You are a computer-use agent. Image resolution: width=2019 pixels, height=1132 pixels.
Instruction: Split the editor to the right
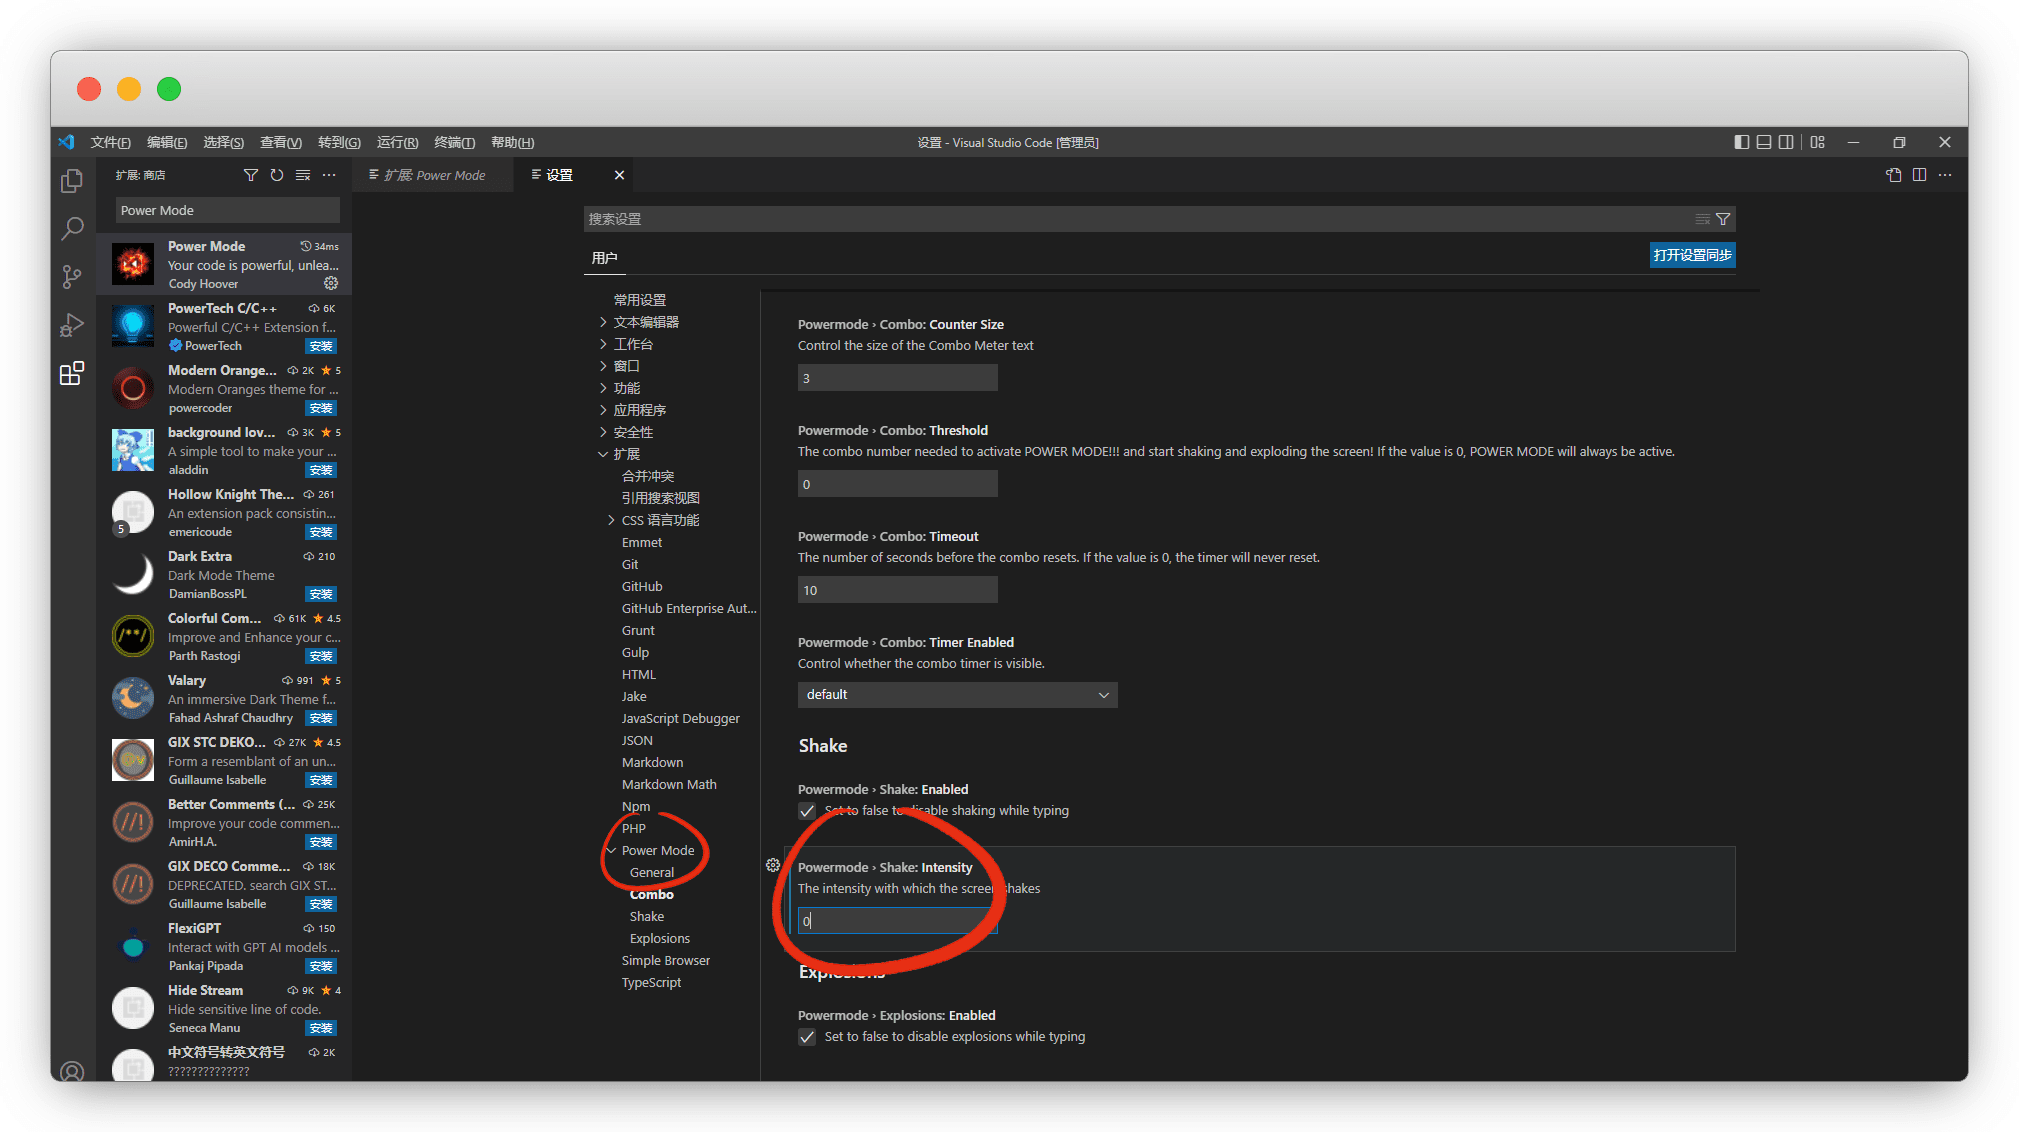[1919, 175]
